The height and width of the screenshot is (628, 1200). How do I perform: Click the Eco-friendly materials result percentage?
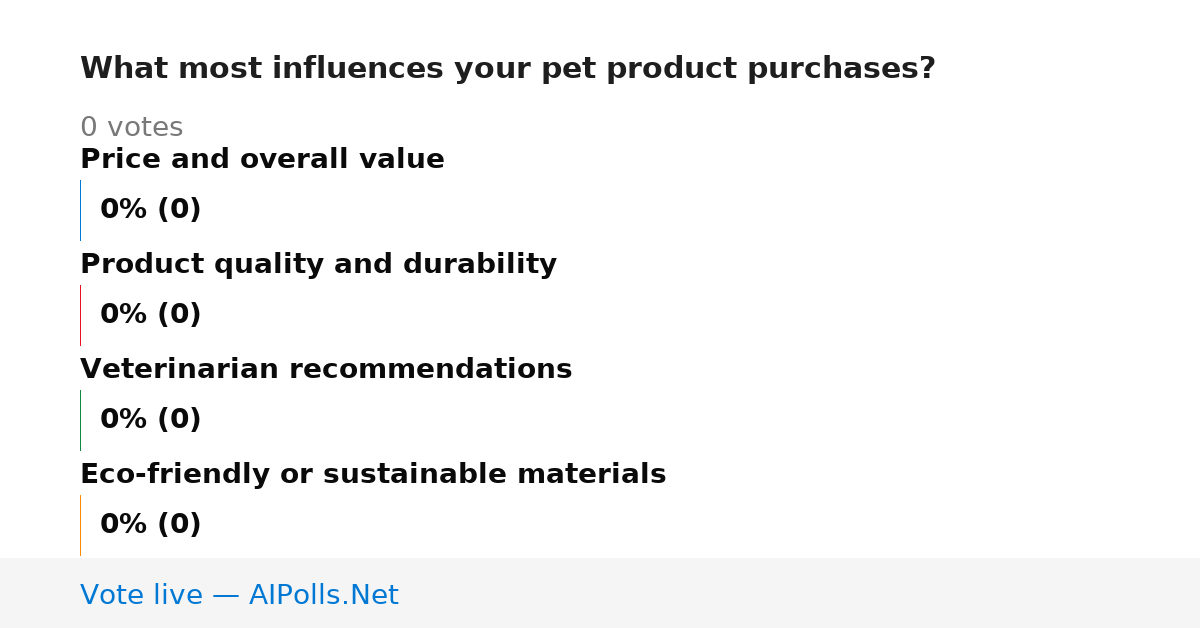click(150, 525)
